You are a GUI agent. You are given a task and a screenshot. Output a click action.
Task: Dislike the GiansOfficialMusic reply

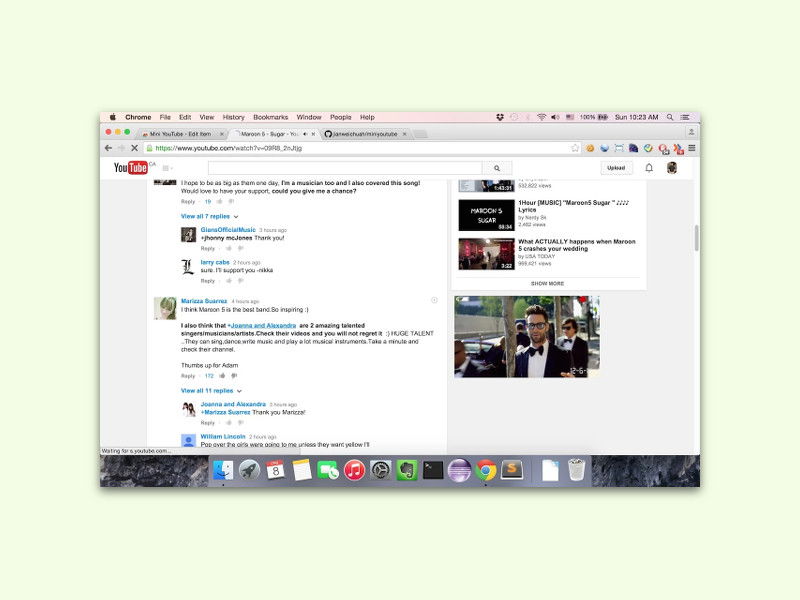click(241, 248)
